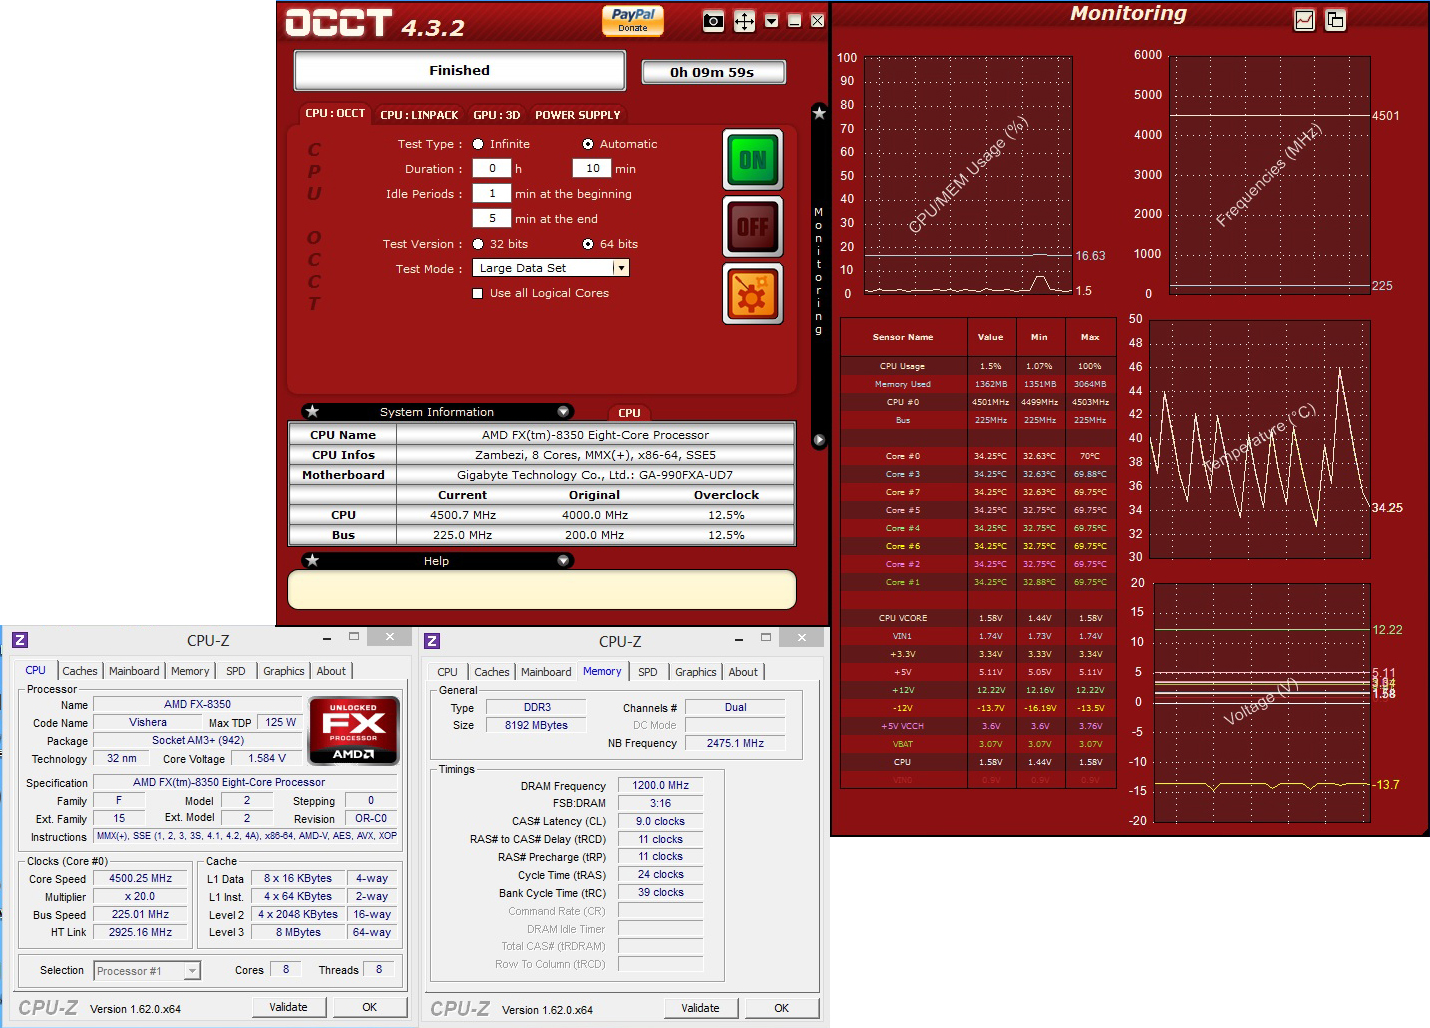Viewport: 1430px width, 1028px height.
Task: Click the CPU/MEM Usage graph
Action: (x=968, y=175)
